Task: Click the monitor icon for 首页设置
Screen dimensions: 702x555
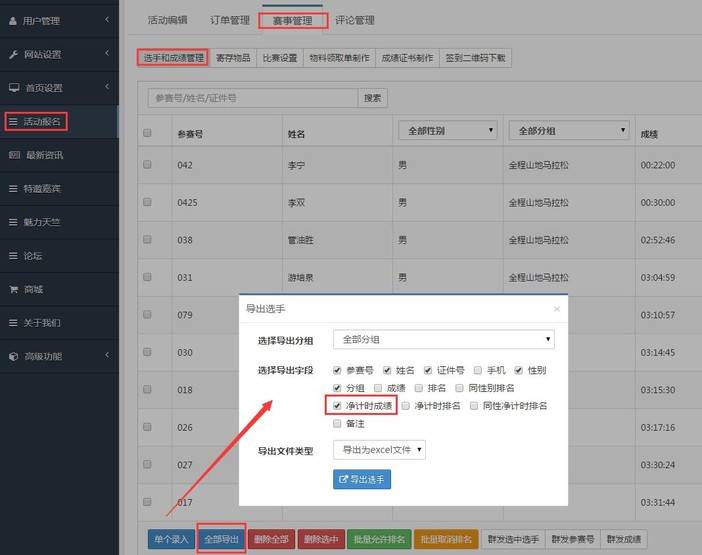Action: coord(13,88)
